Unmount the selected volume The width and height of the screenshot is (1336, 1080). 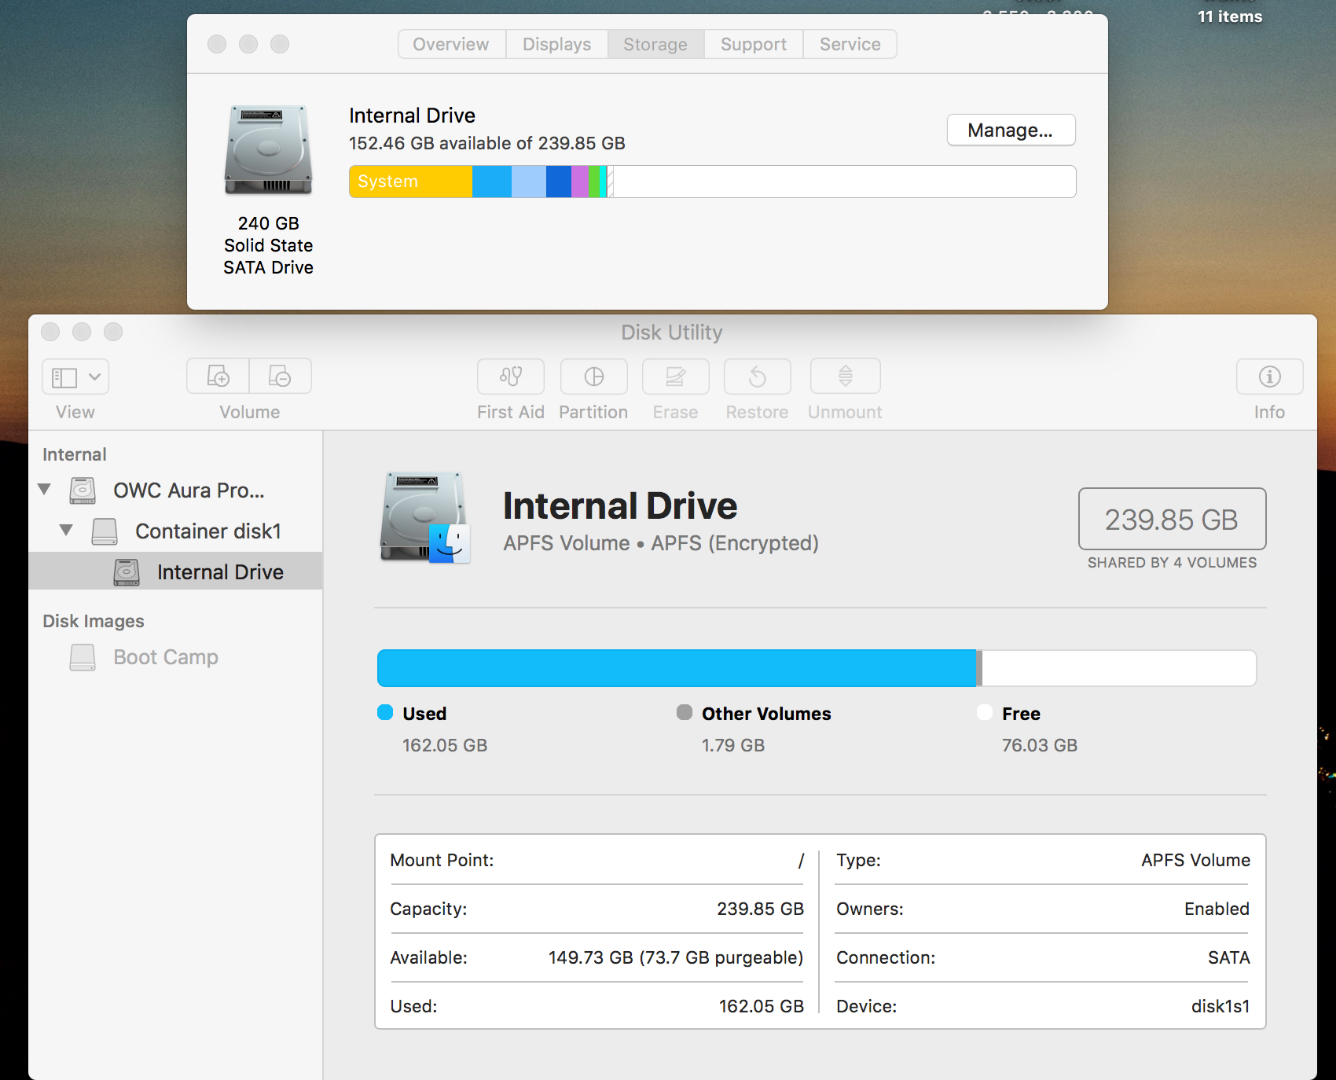coord(845,377)
